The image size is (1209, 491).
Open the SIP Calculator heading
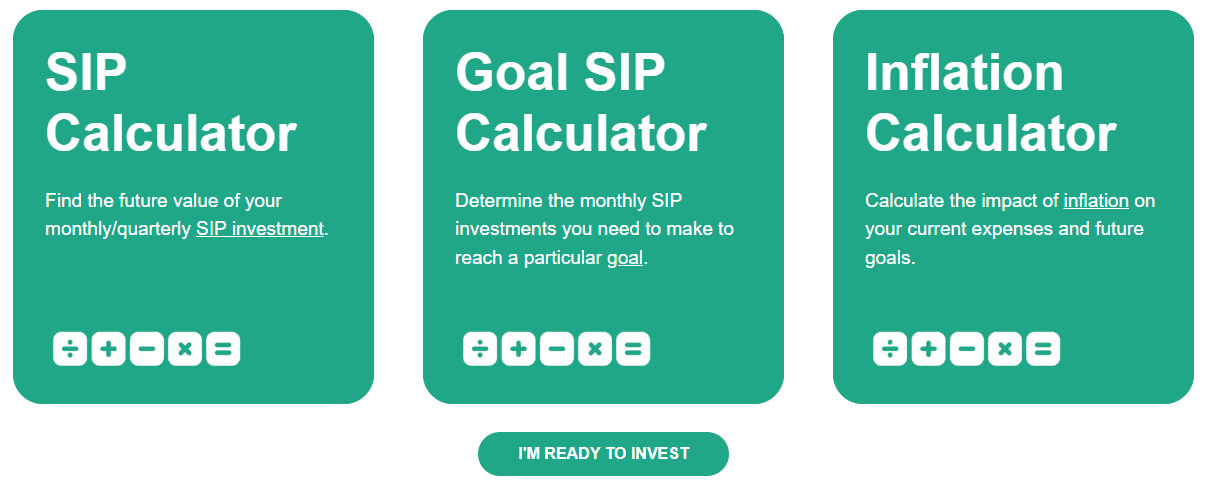[x=171, y=103]
